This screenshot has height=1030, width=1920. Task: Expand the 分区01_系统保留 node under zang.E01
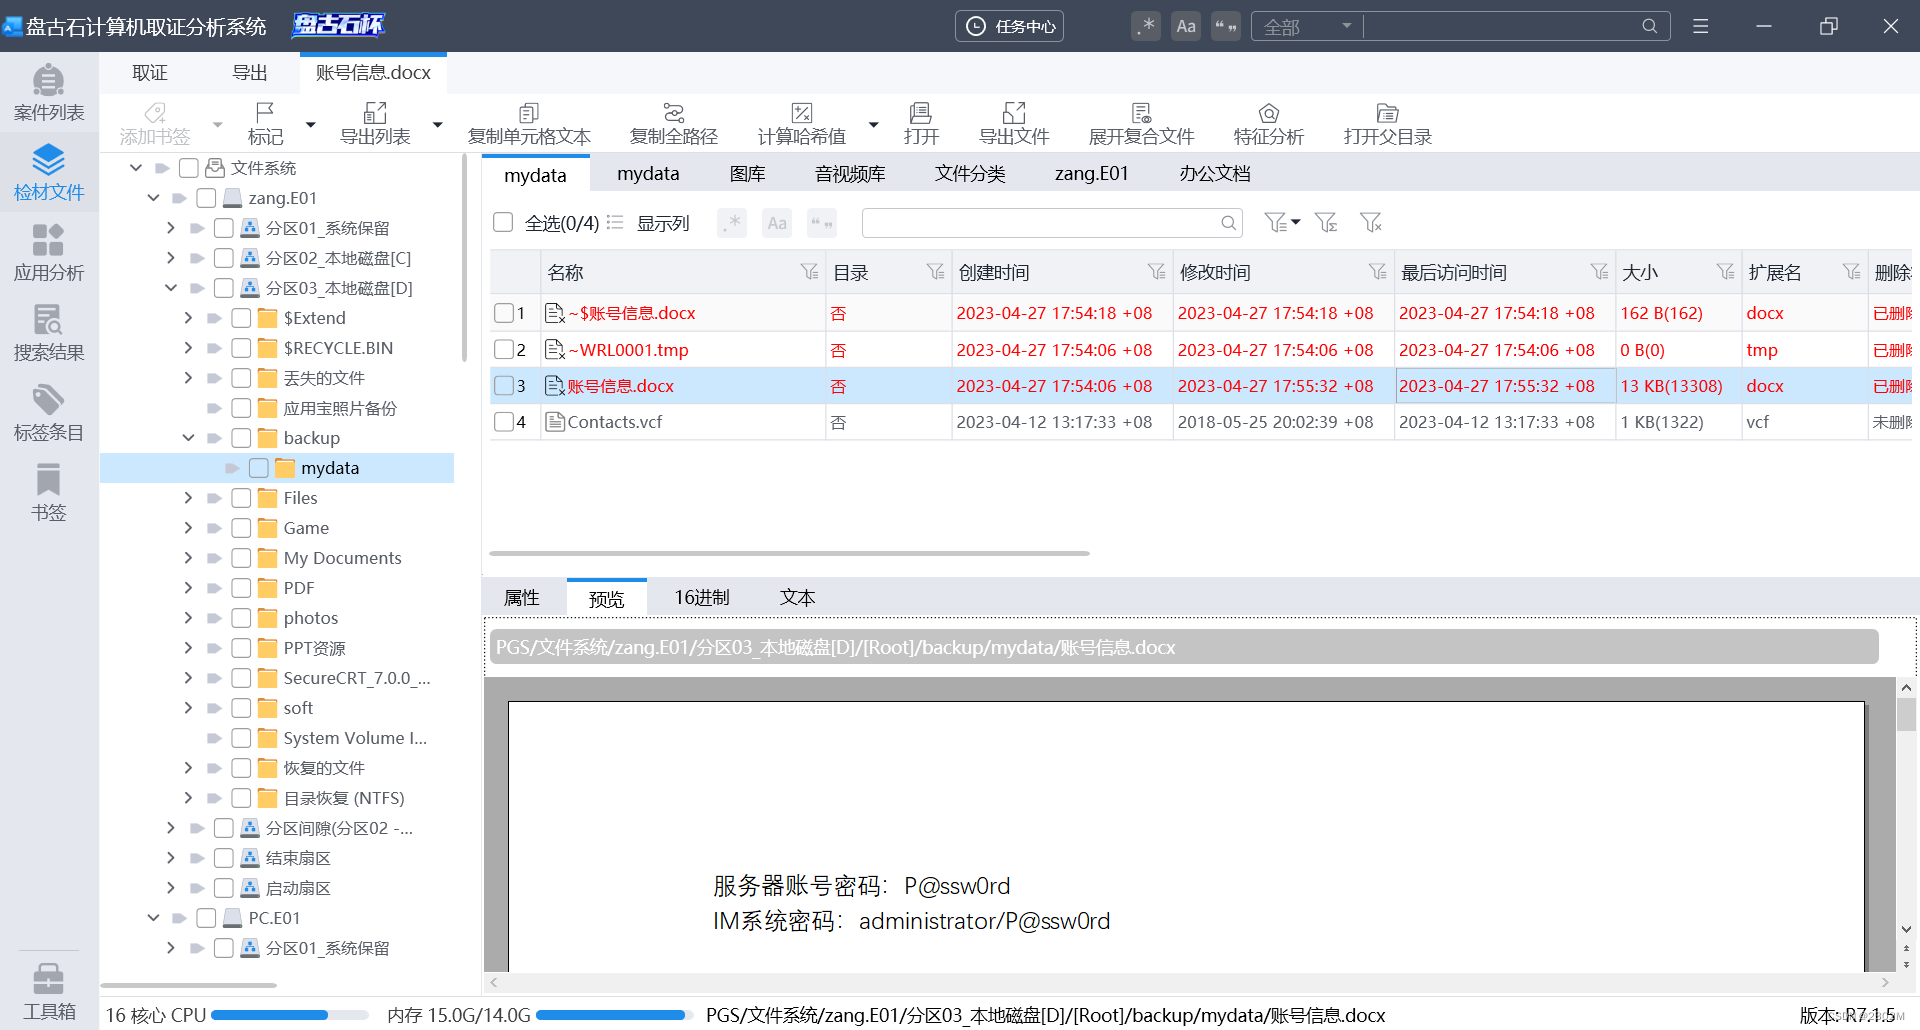click(171, 228)
